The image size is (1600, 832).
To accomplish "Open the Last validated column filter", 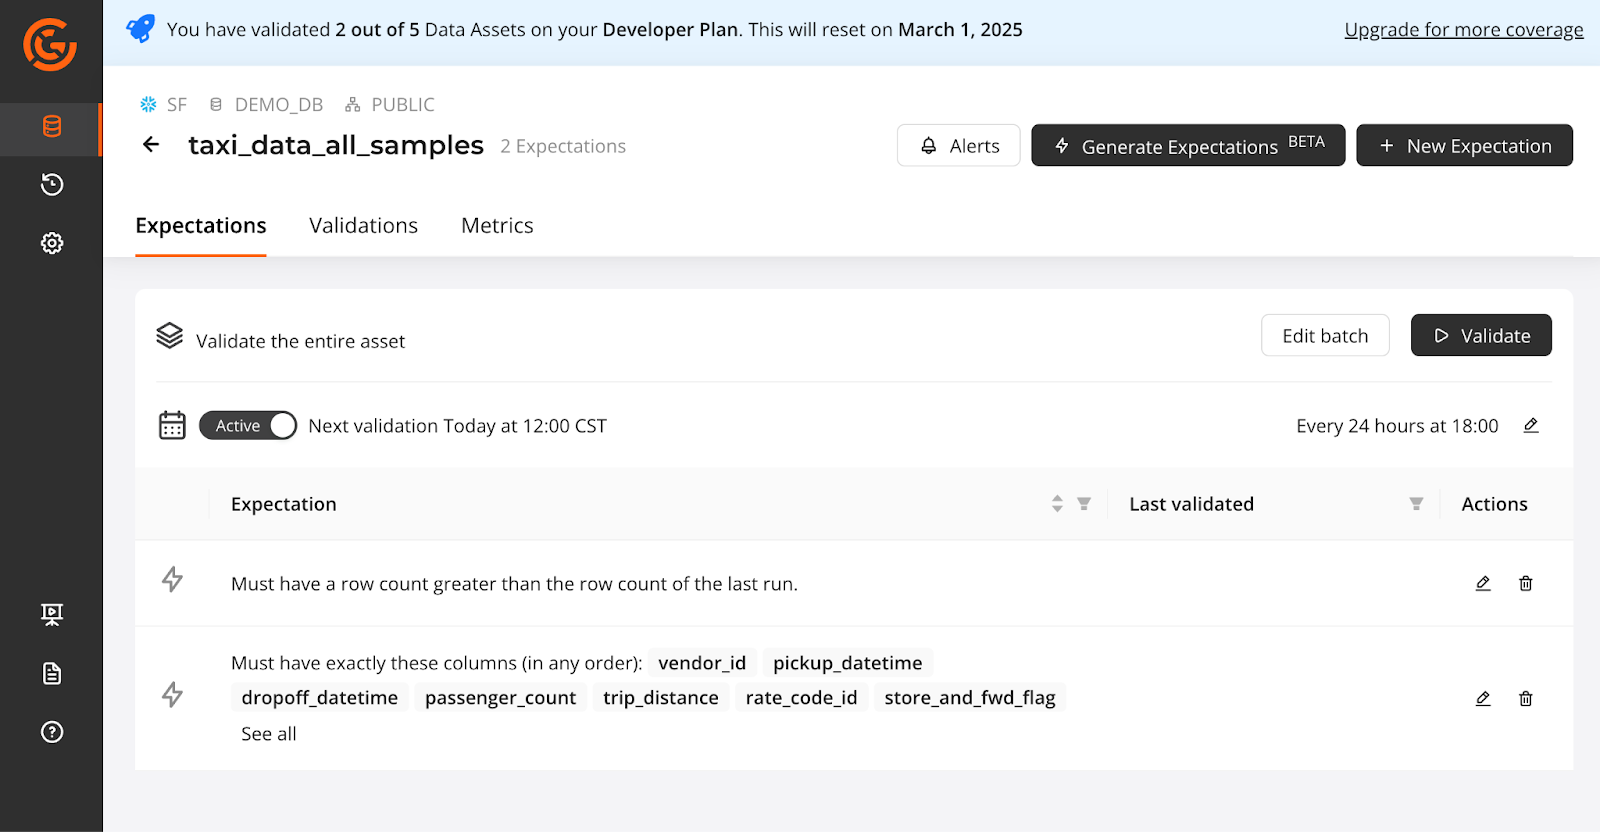I will [x=1416, y=504].
